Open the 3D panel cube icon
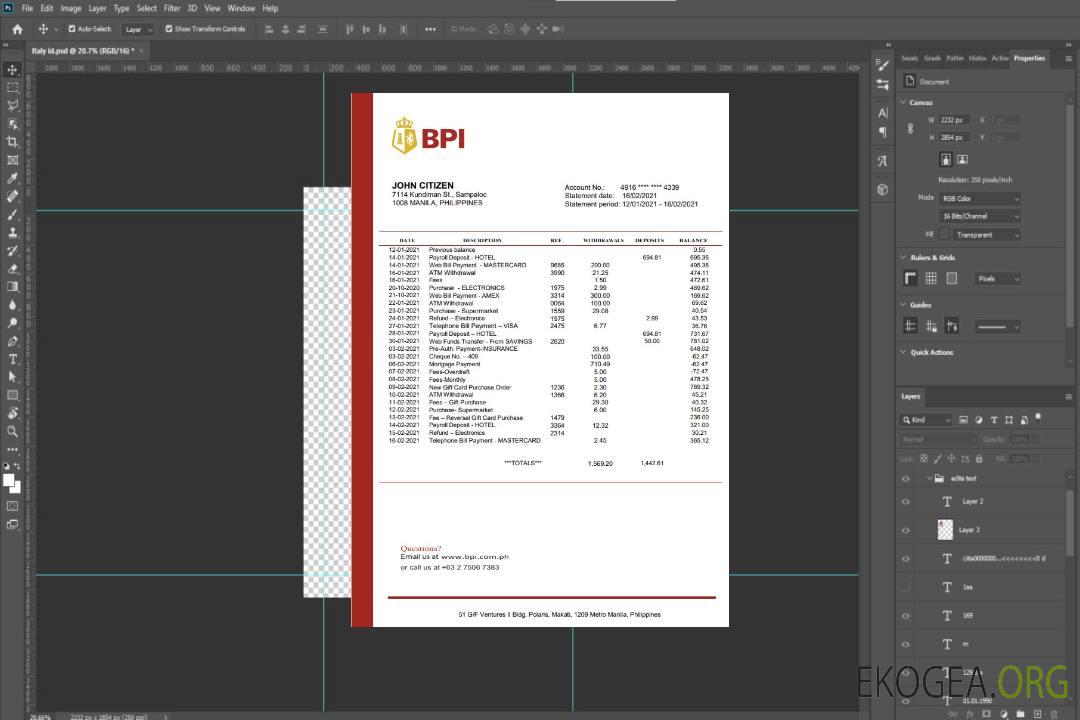This screenshot has height=720, width=1080. [x=883, y=189]
